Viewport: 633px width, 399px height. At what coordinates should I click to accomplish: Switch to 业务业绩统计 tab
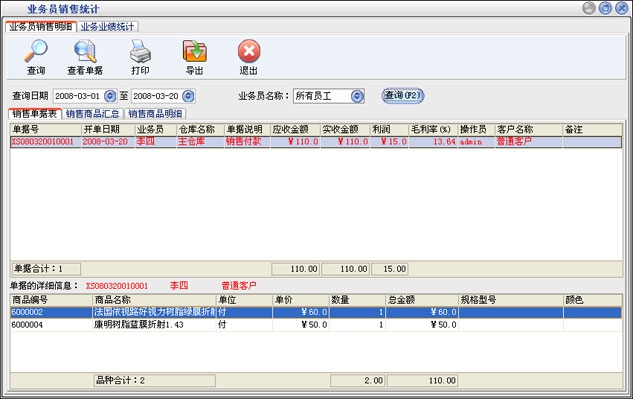pyautogui.click(x=107, y=27)
